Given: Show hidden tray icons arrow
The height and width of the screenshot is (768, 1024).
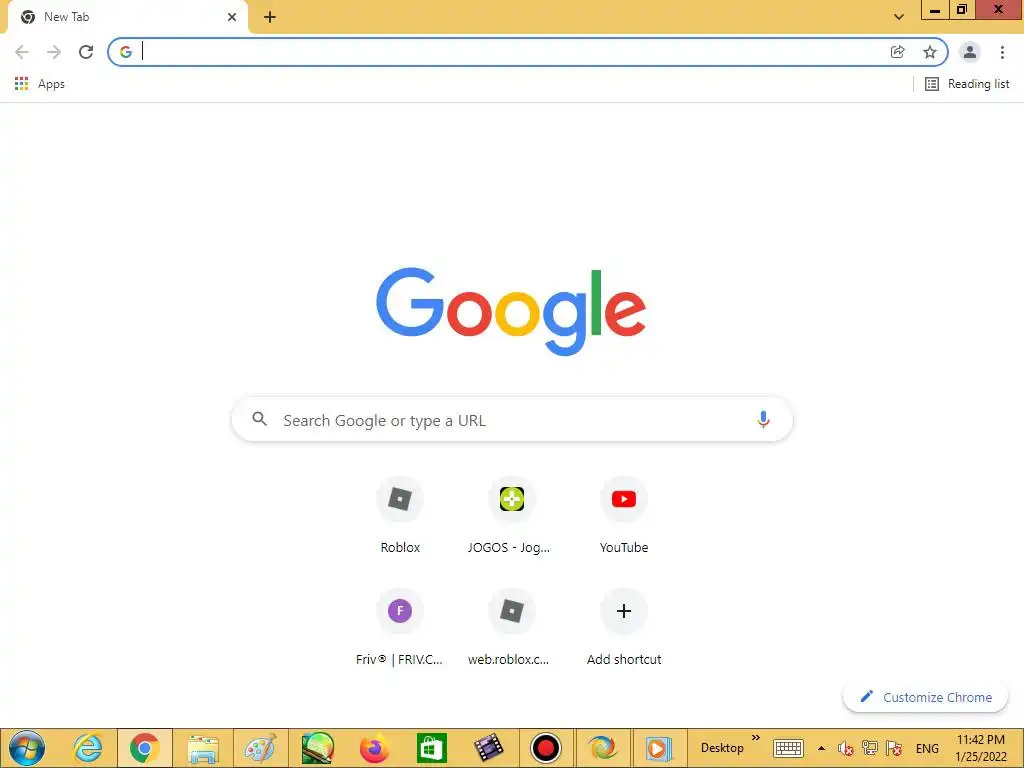Looking at the screenshot, I should click(821, 748).
